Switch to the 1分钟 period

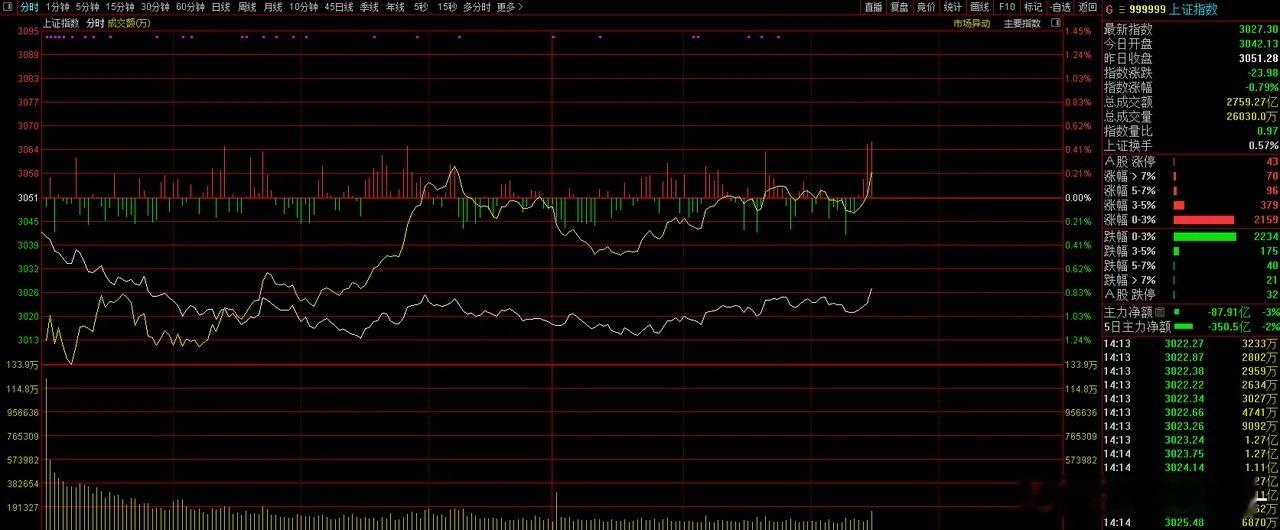point(57,7)
